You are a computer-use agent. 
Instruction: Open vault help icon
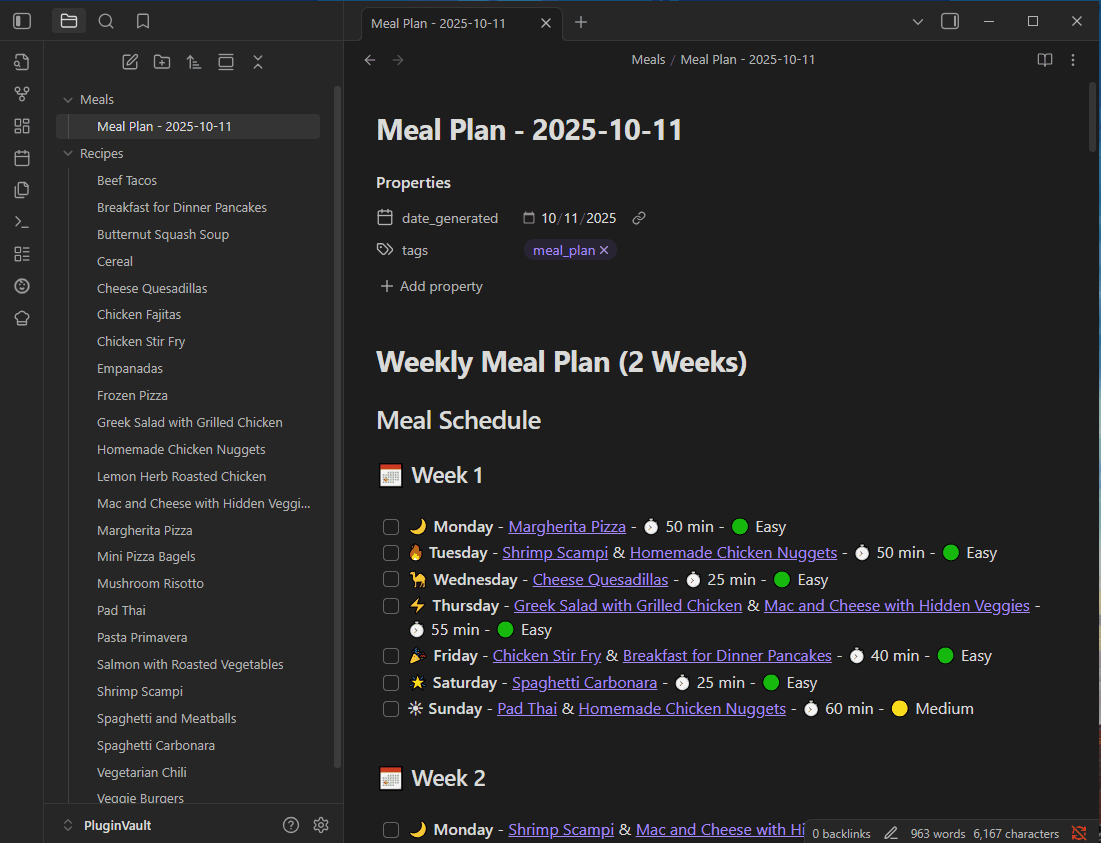pyautogui.click(x=291, y=825)
